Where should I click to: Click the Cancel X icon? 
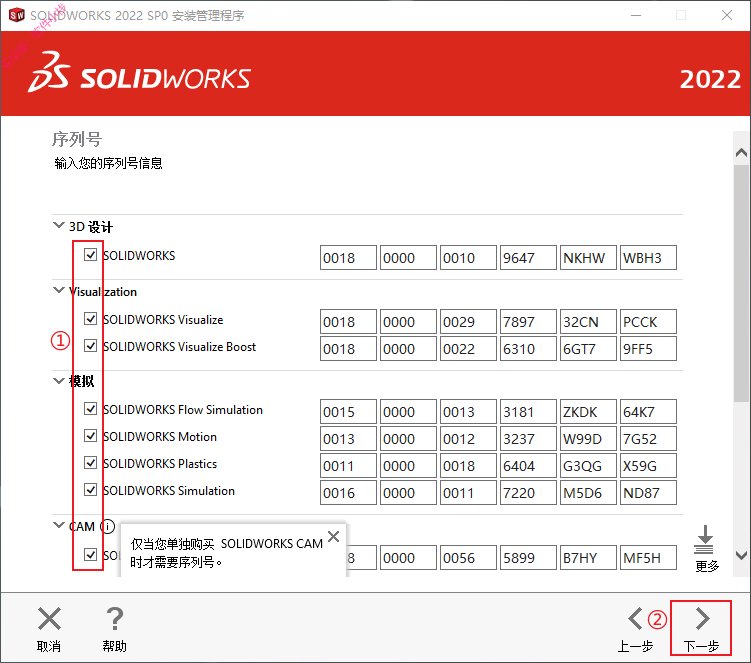(x=49, y=618)
